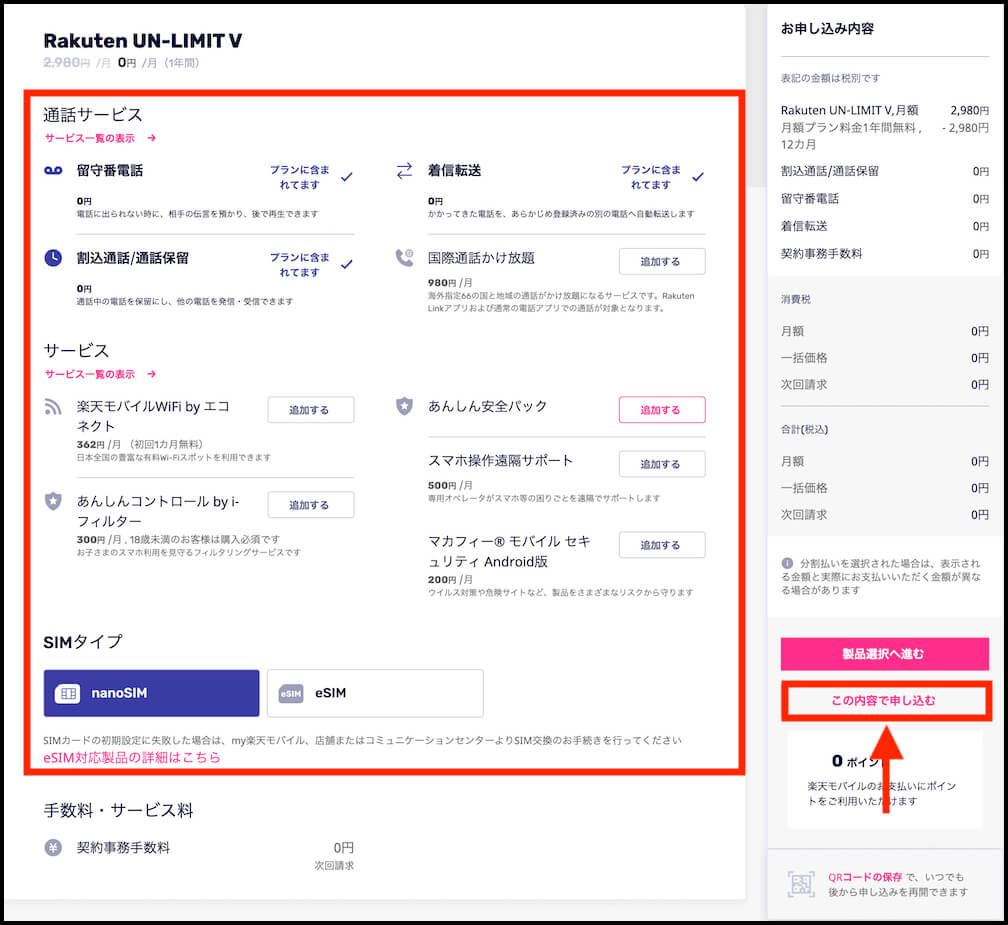The image size is (1008, 925).
Task: Click the 契約事務手数料 row in order summary
Action: (885, 253)
